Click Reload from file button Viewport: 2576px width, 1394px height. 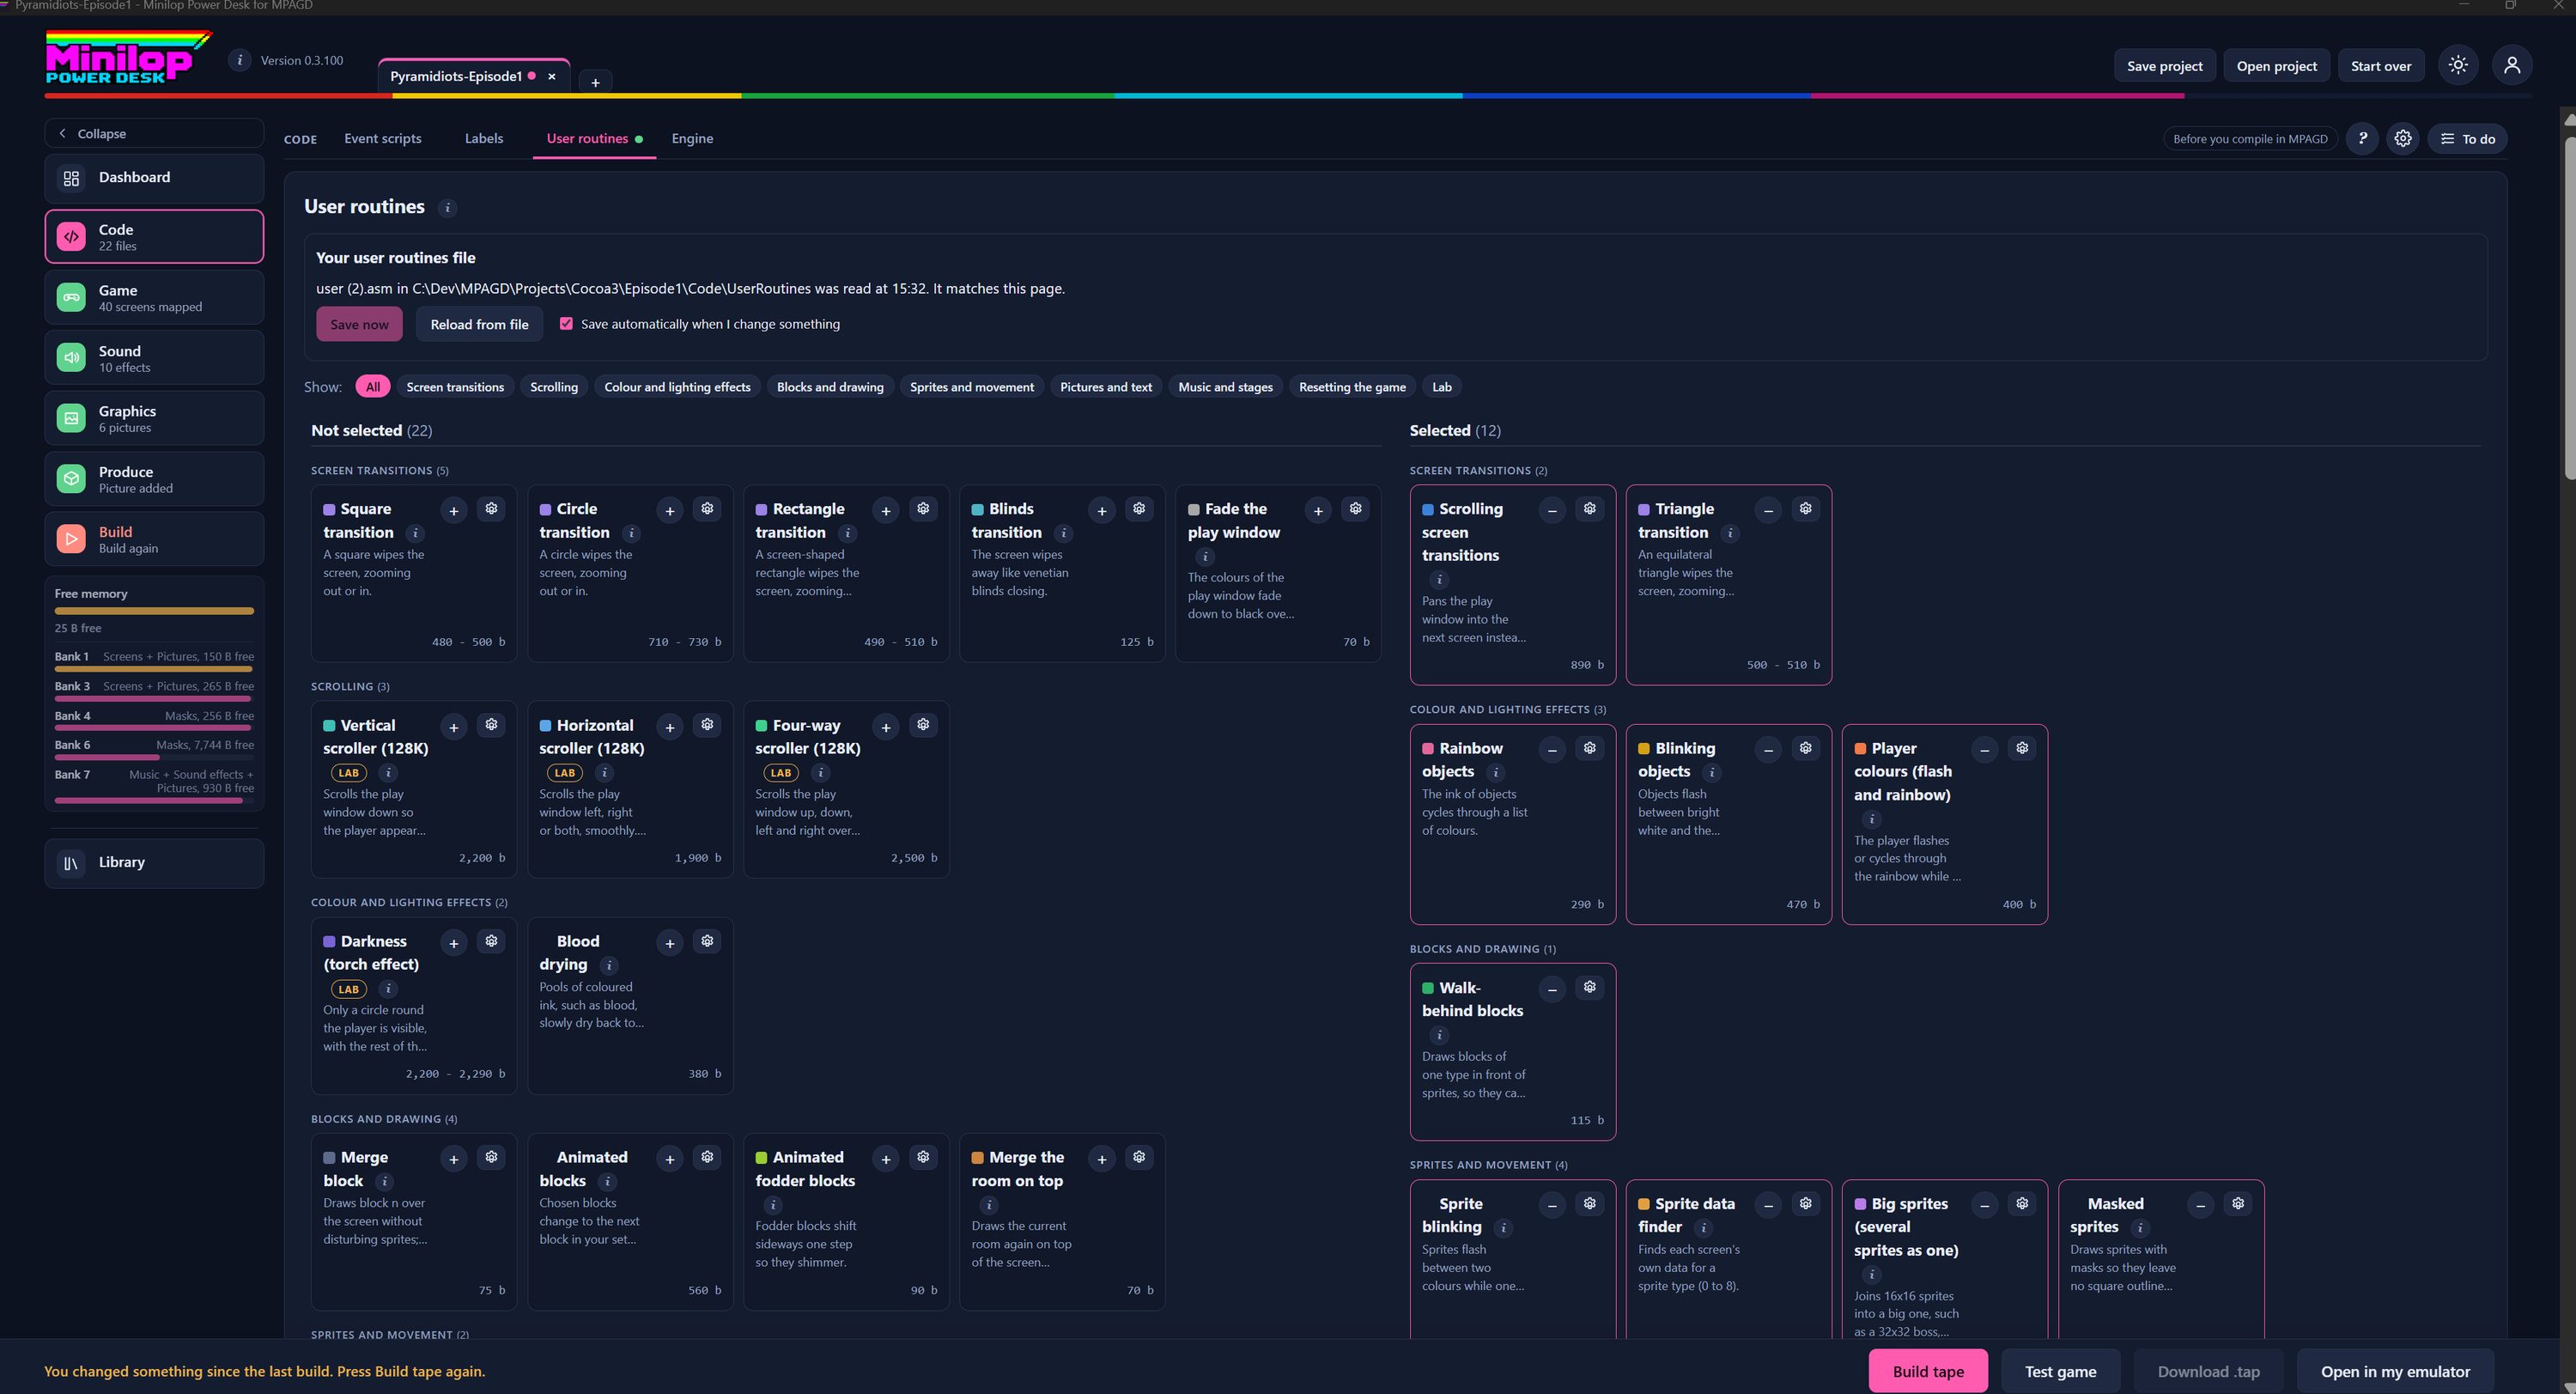[479, 325]
